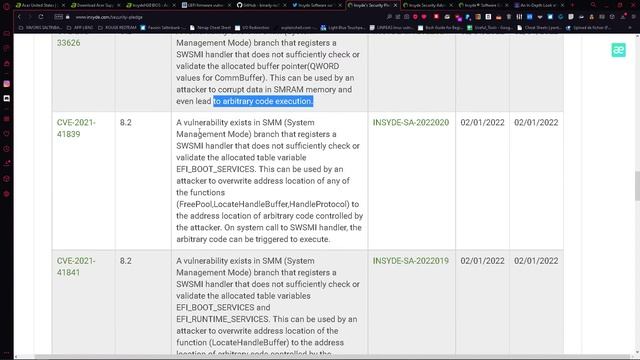Reload the current page

point(41,17)
